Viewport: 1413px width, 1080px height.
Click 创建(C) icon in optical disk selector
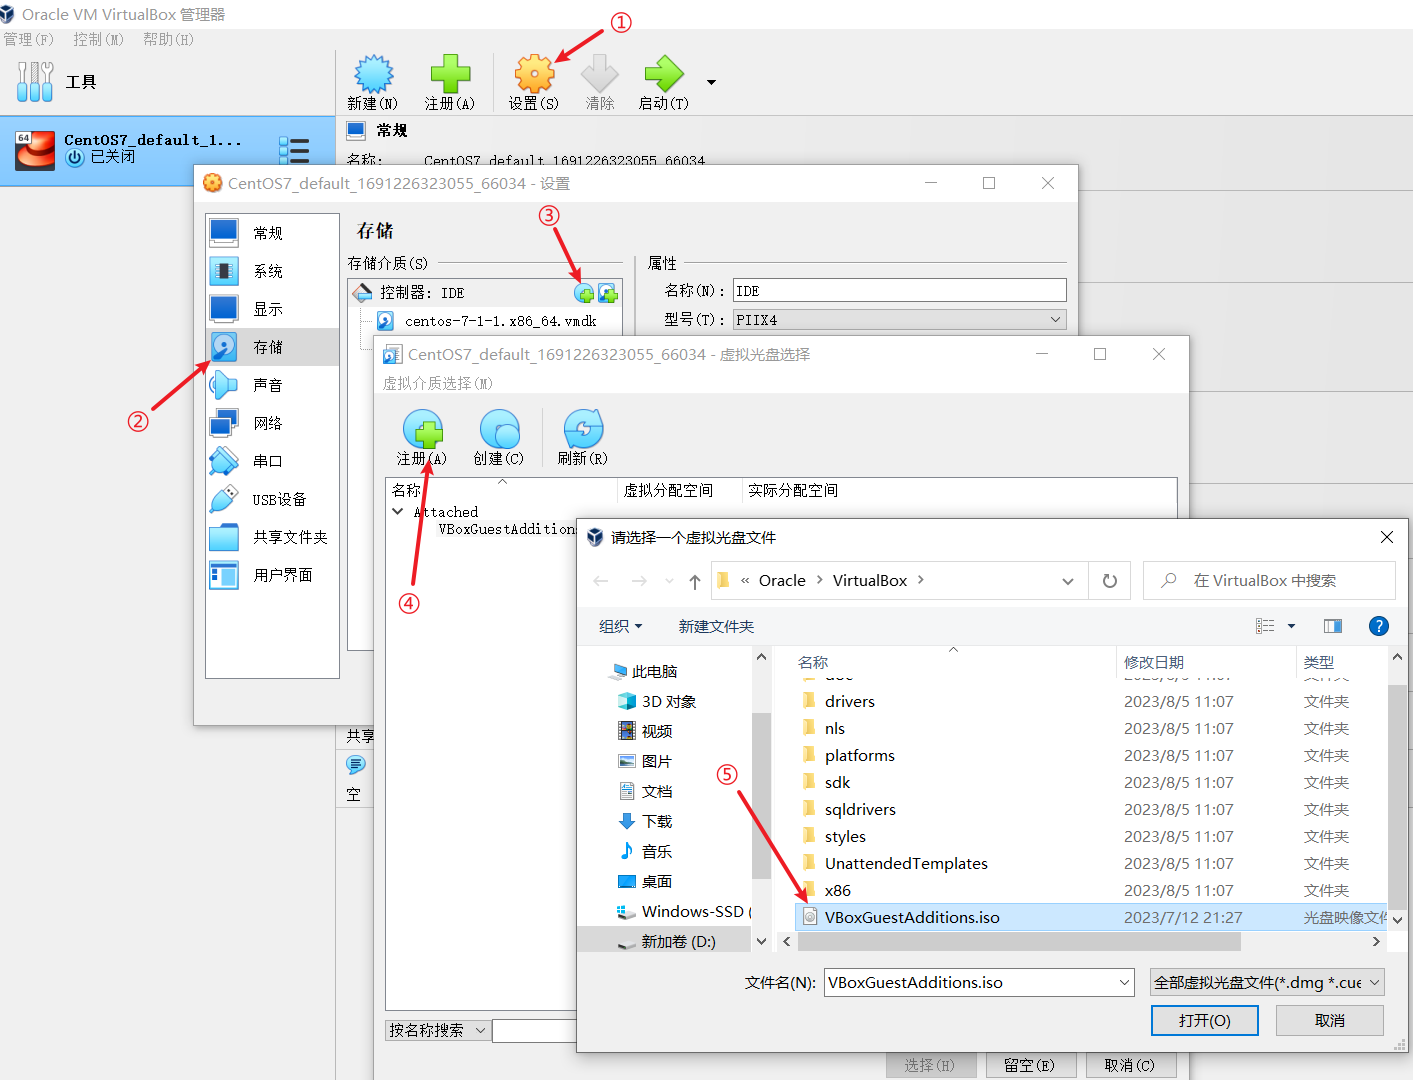pyautogui.click(x=499, y=438)
